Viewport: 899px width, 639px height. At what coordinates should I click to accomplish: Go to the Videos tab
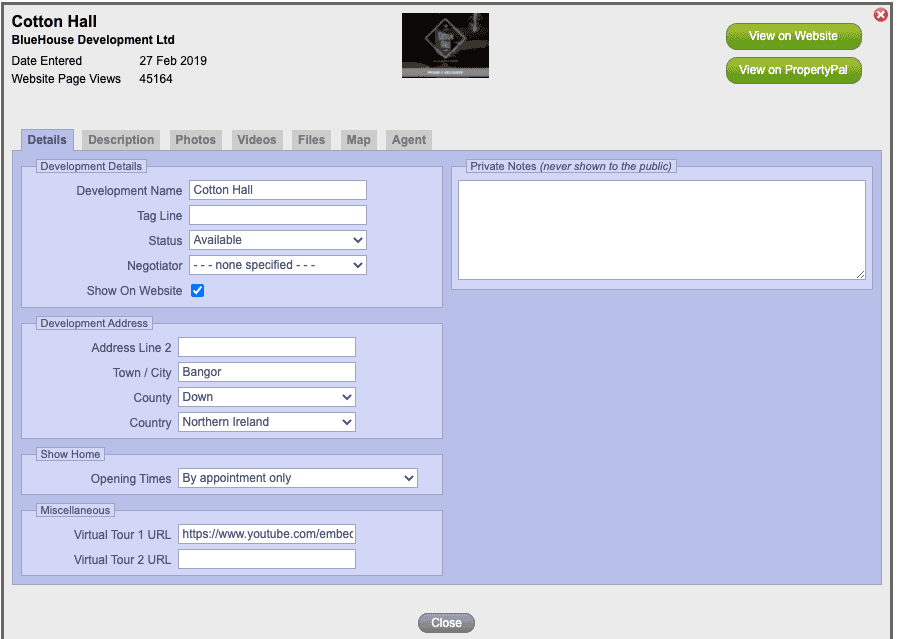[x=256, y=140]
